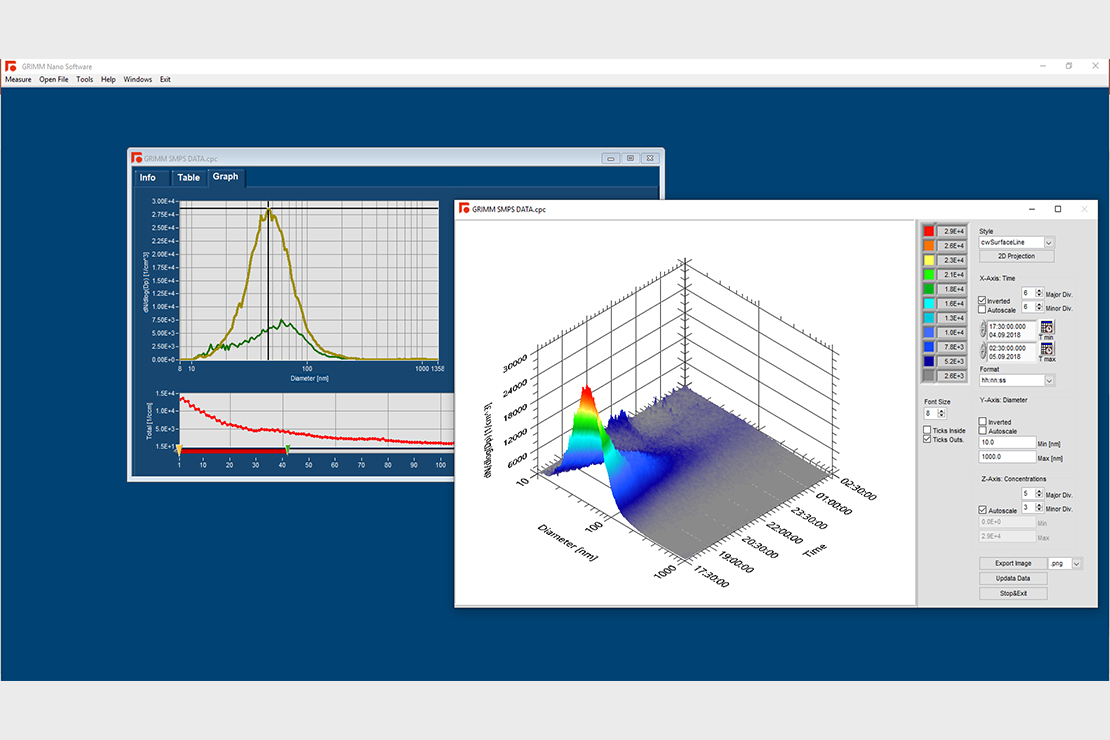Click the 3D plot window's GRIMM logo icon

(463, 209)
